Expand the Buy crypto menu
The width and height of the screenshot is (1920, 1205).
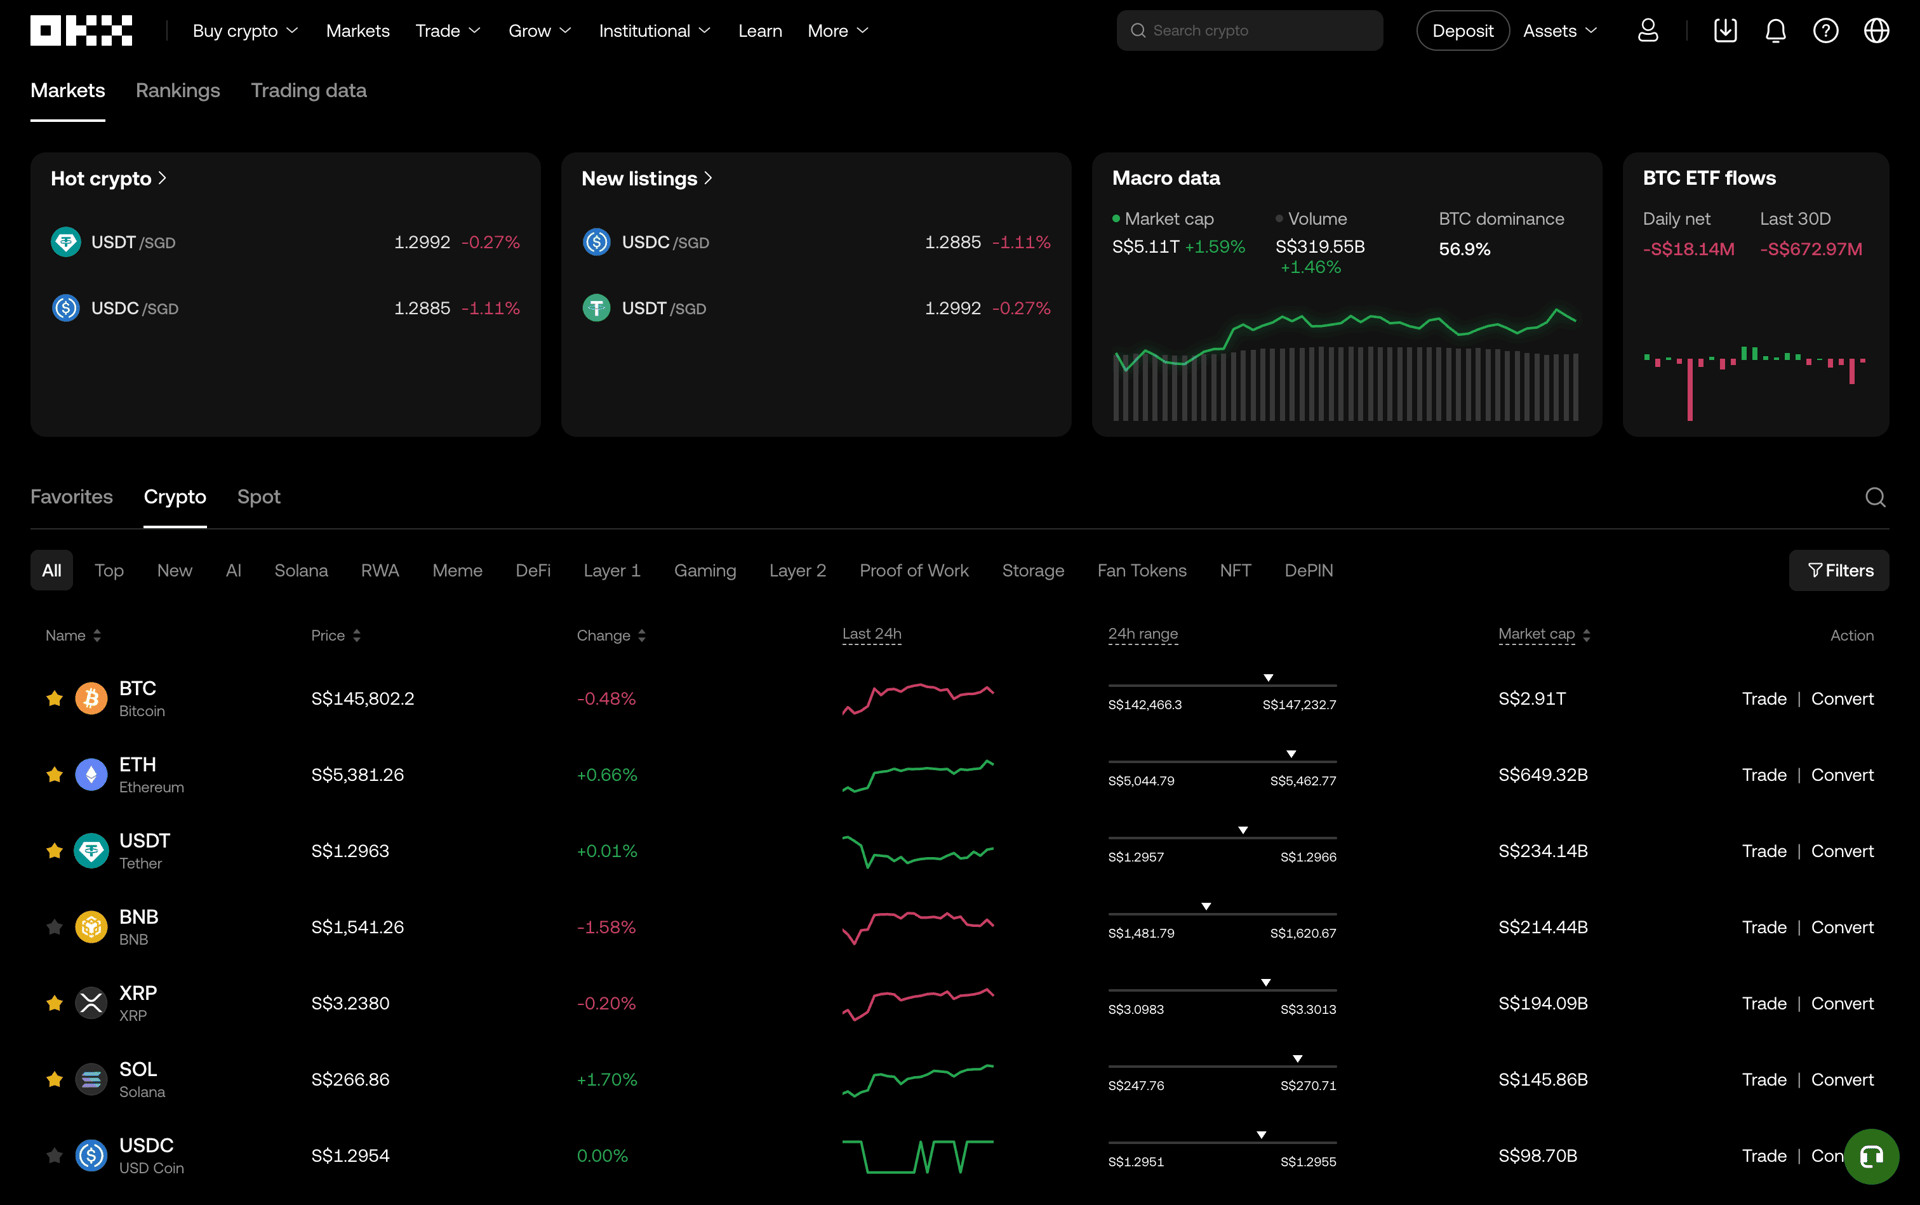coord(245,31)
